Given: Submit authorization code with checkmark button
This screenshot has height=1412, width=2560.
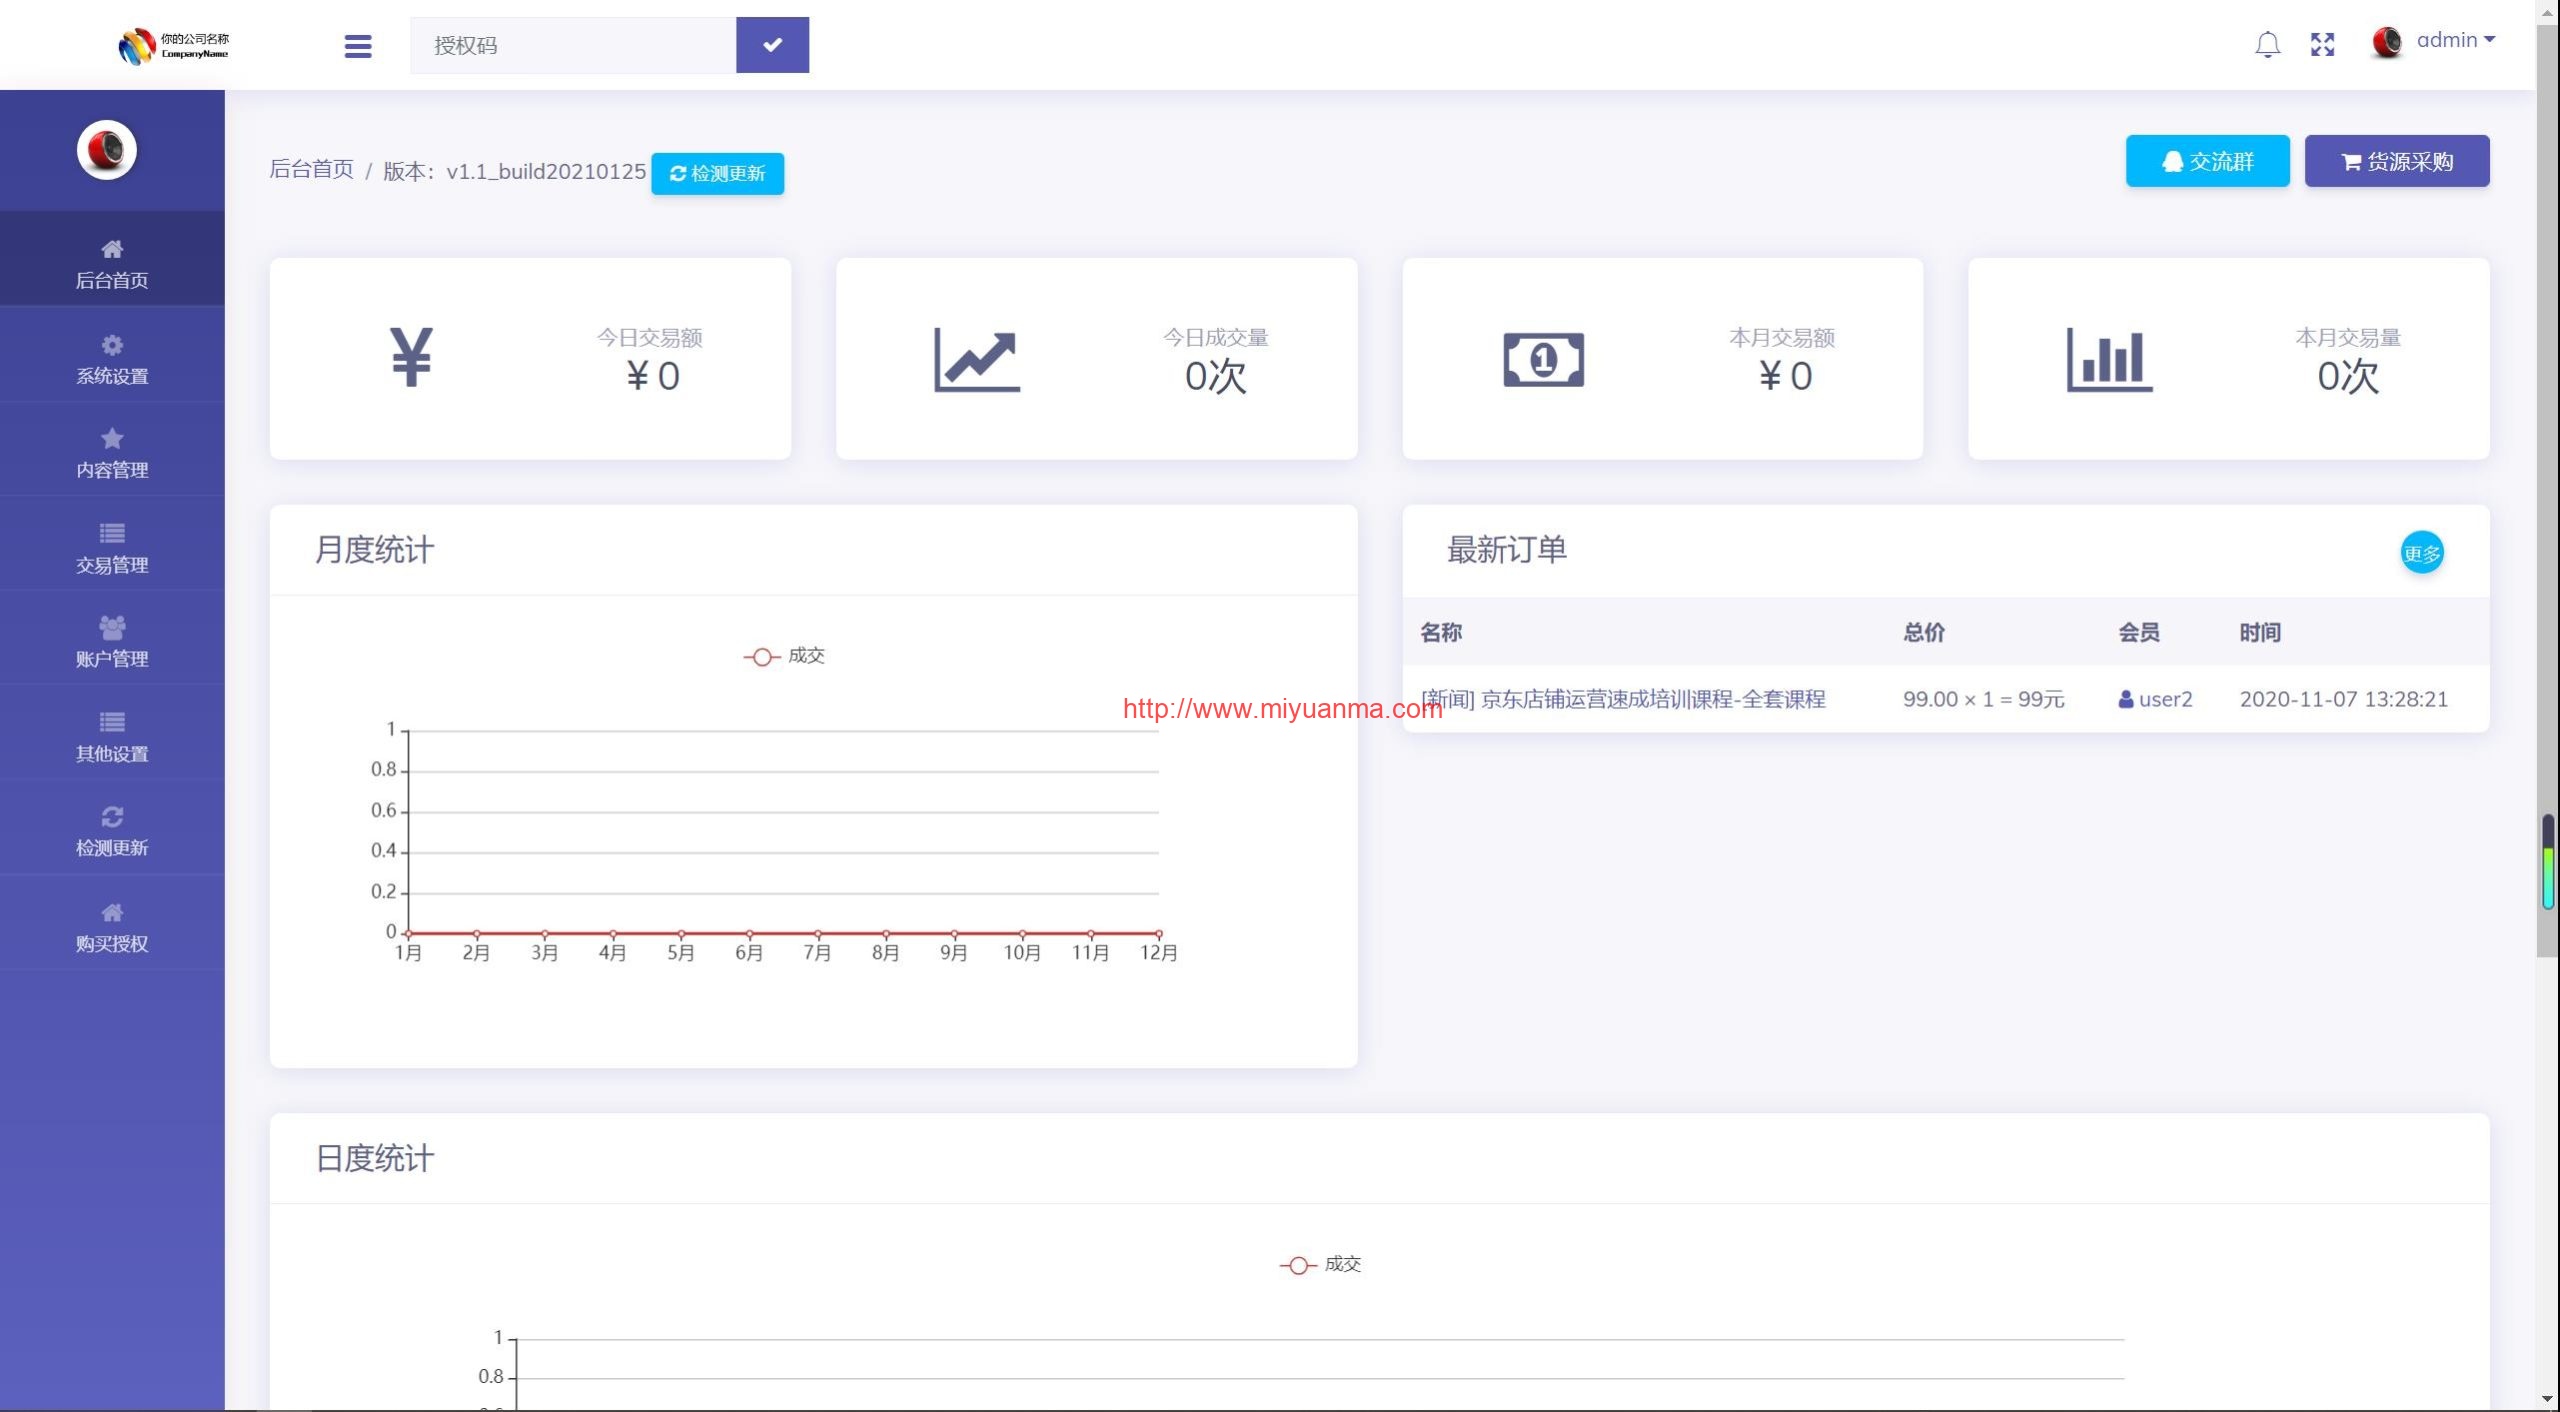Looking at the screenshot, I should [x=772, y=45].
